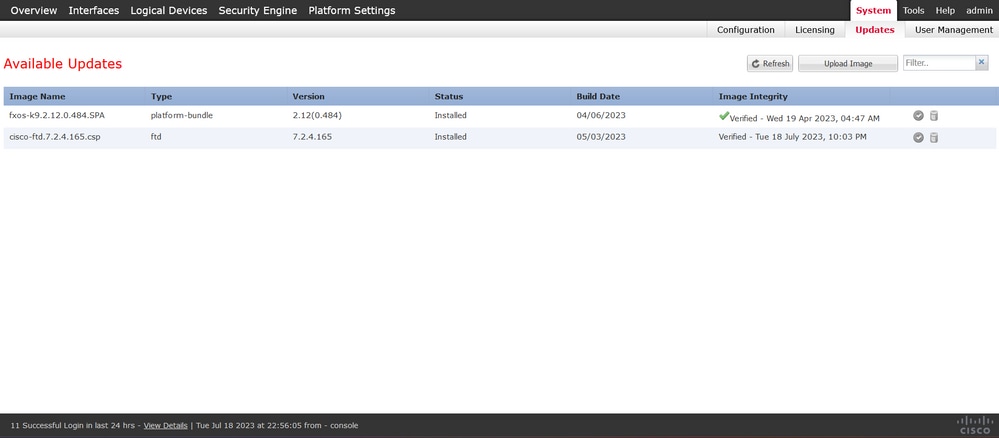This screenshot has width=999, height=438.
Task: Delete the cisco-ftd.7.2.4.165.csp image
Action: coord(934,137)
